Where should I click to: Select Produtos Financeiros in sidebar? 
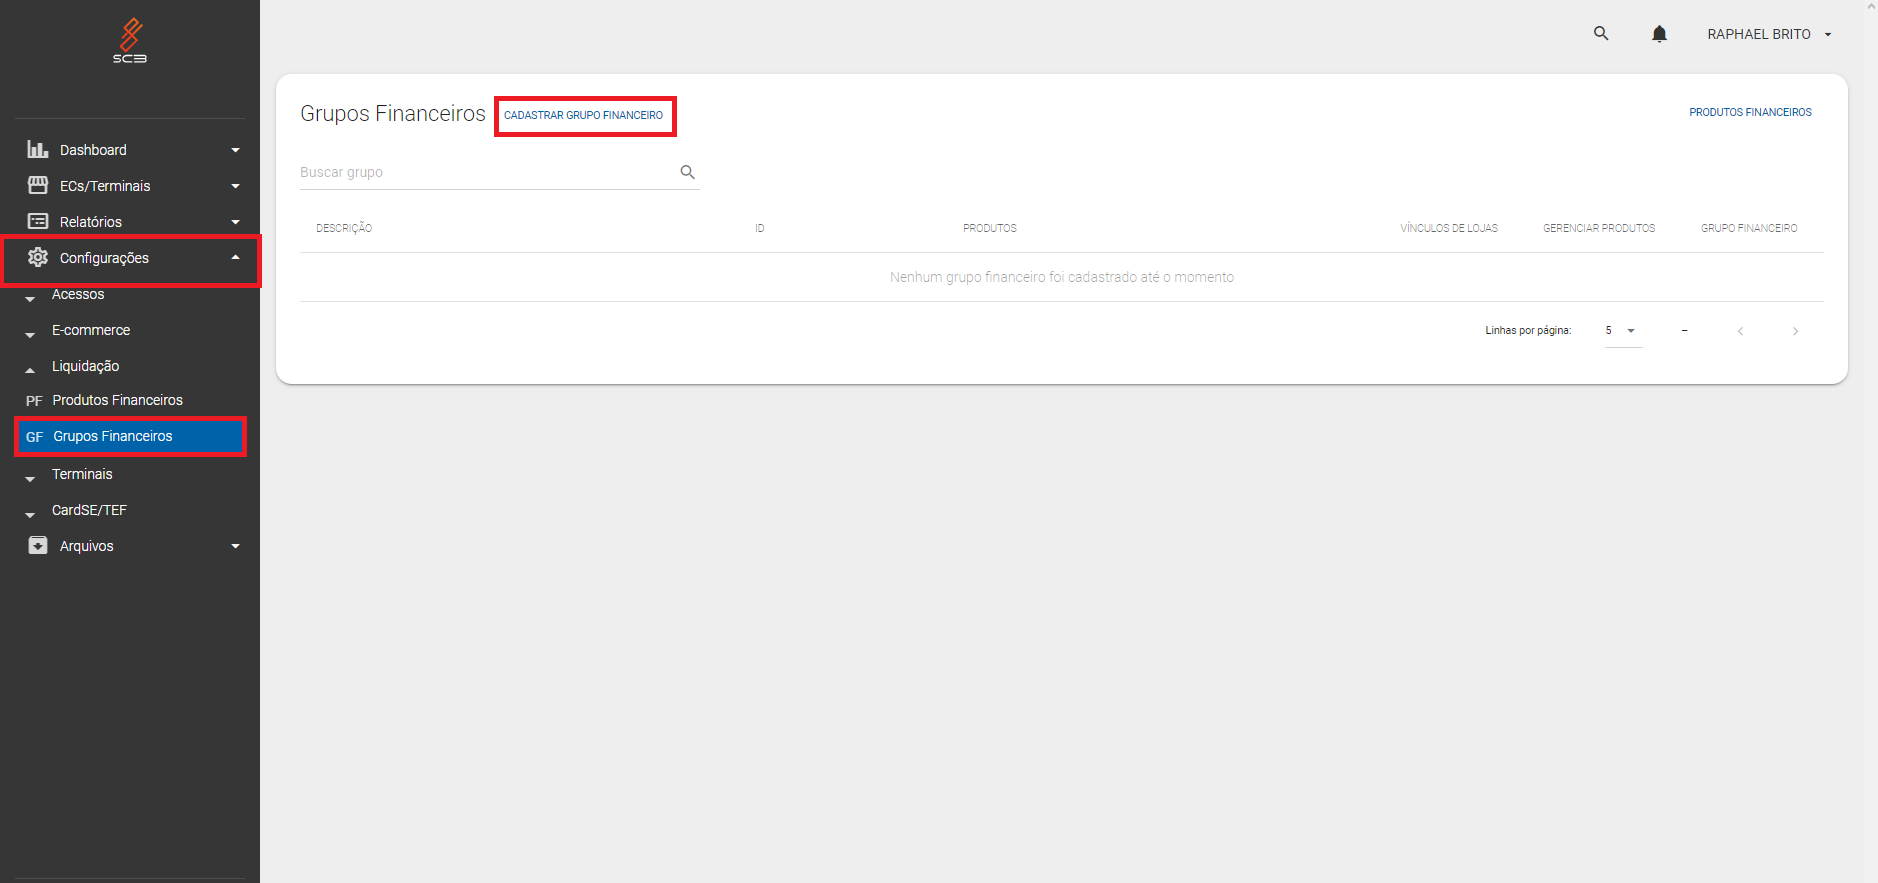coord(117,400)
